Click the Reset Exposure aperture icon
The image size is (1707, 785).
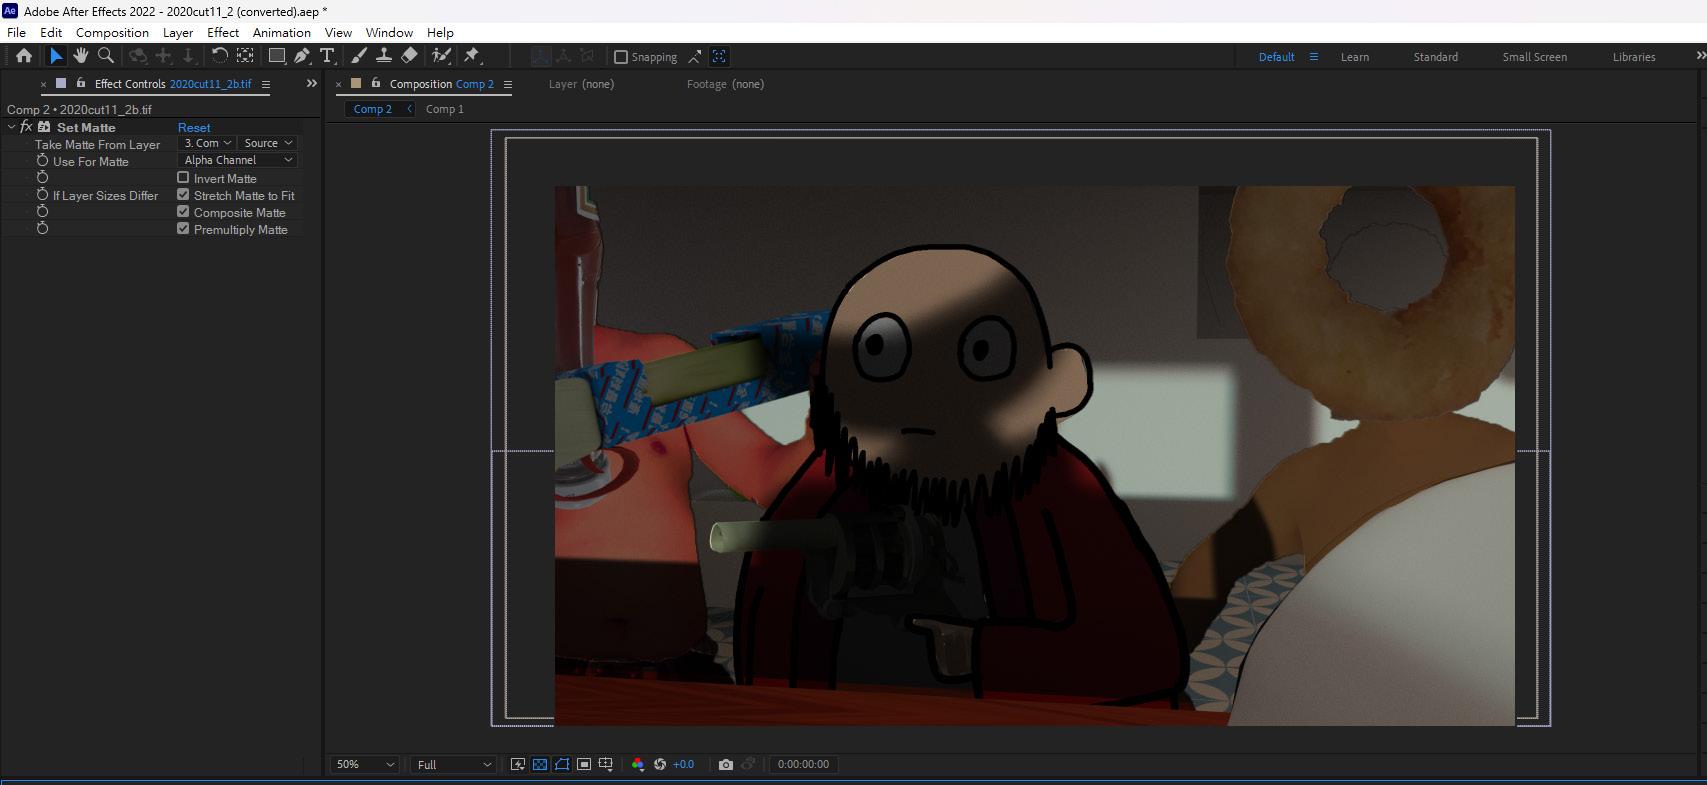(x=660, y=764)
